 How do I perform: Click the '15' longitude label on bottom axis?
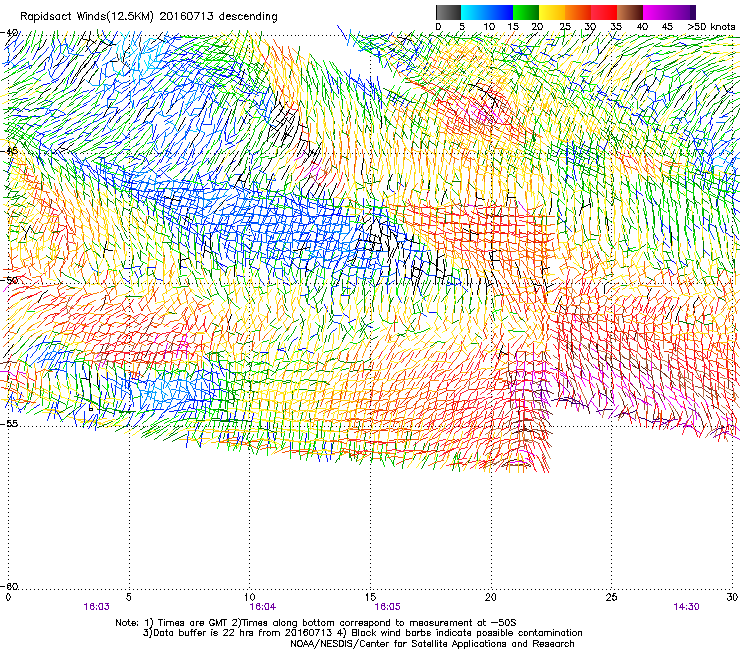(370, 597)
